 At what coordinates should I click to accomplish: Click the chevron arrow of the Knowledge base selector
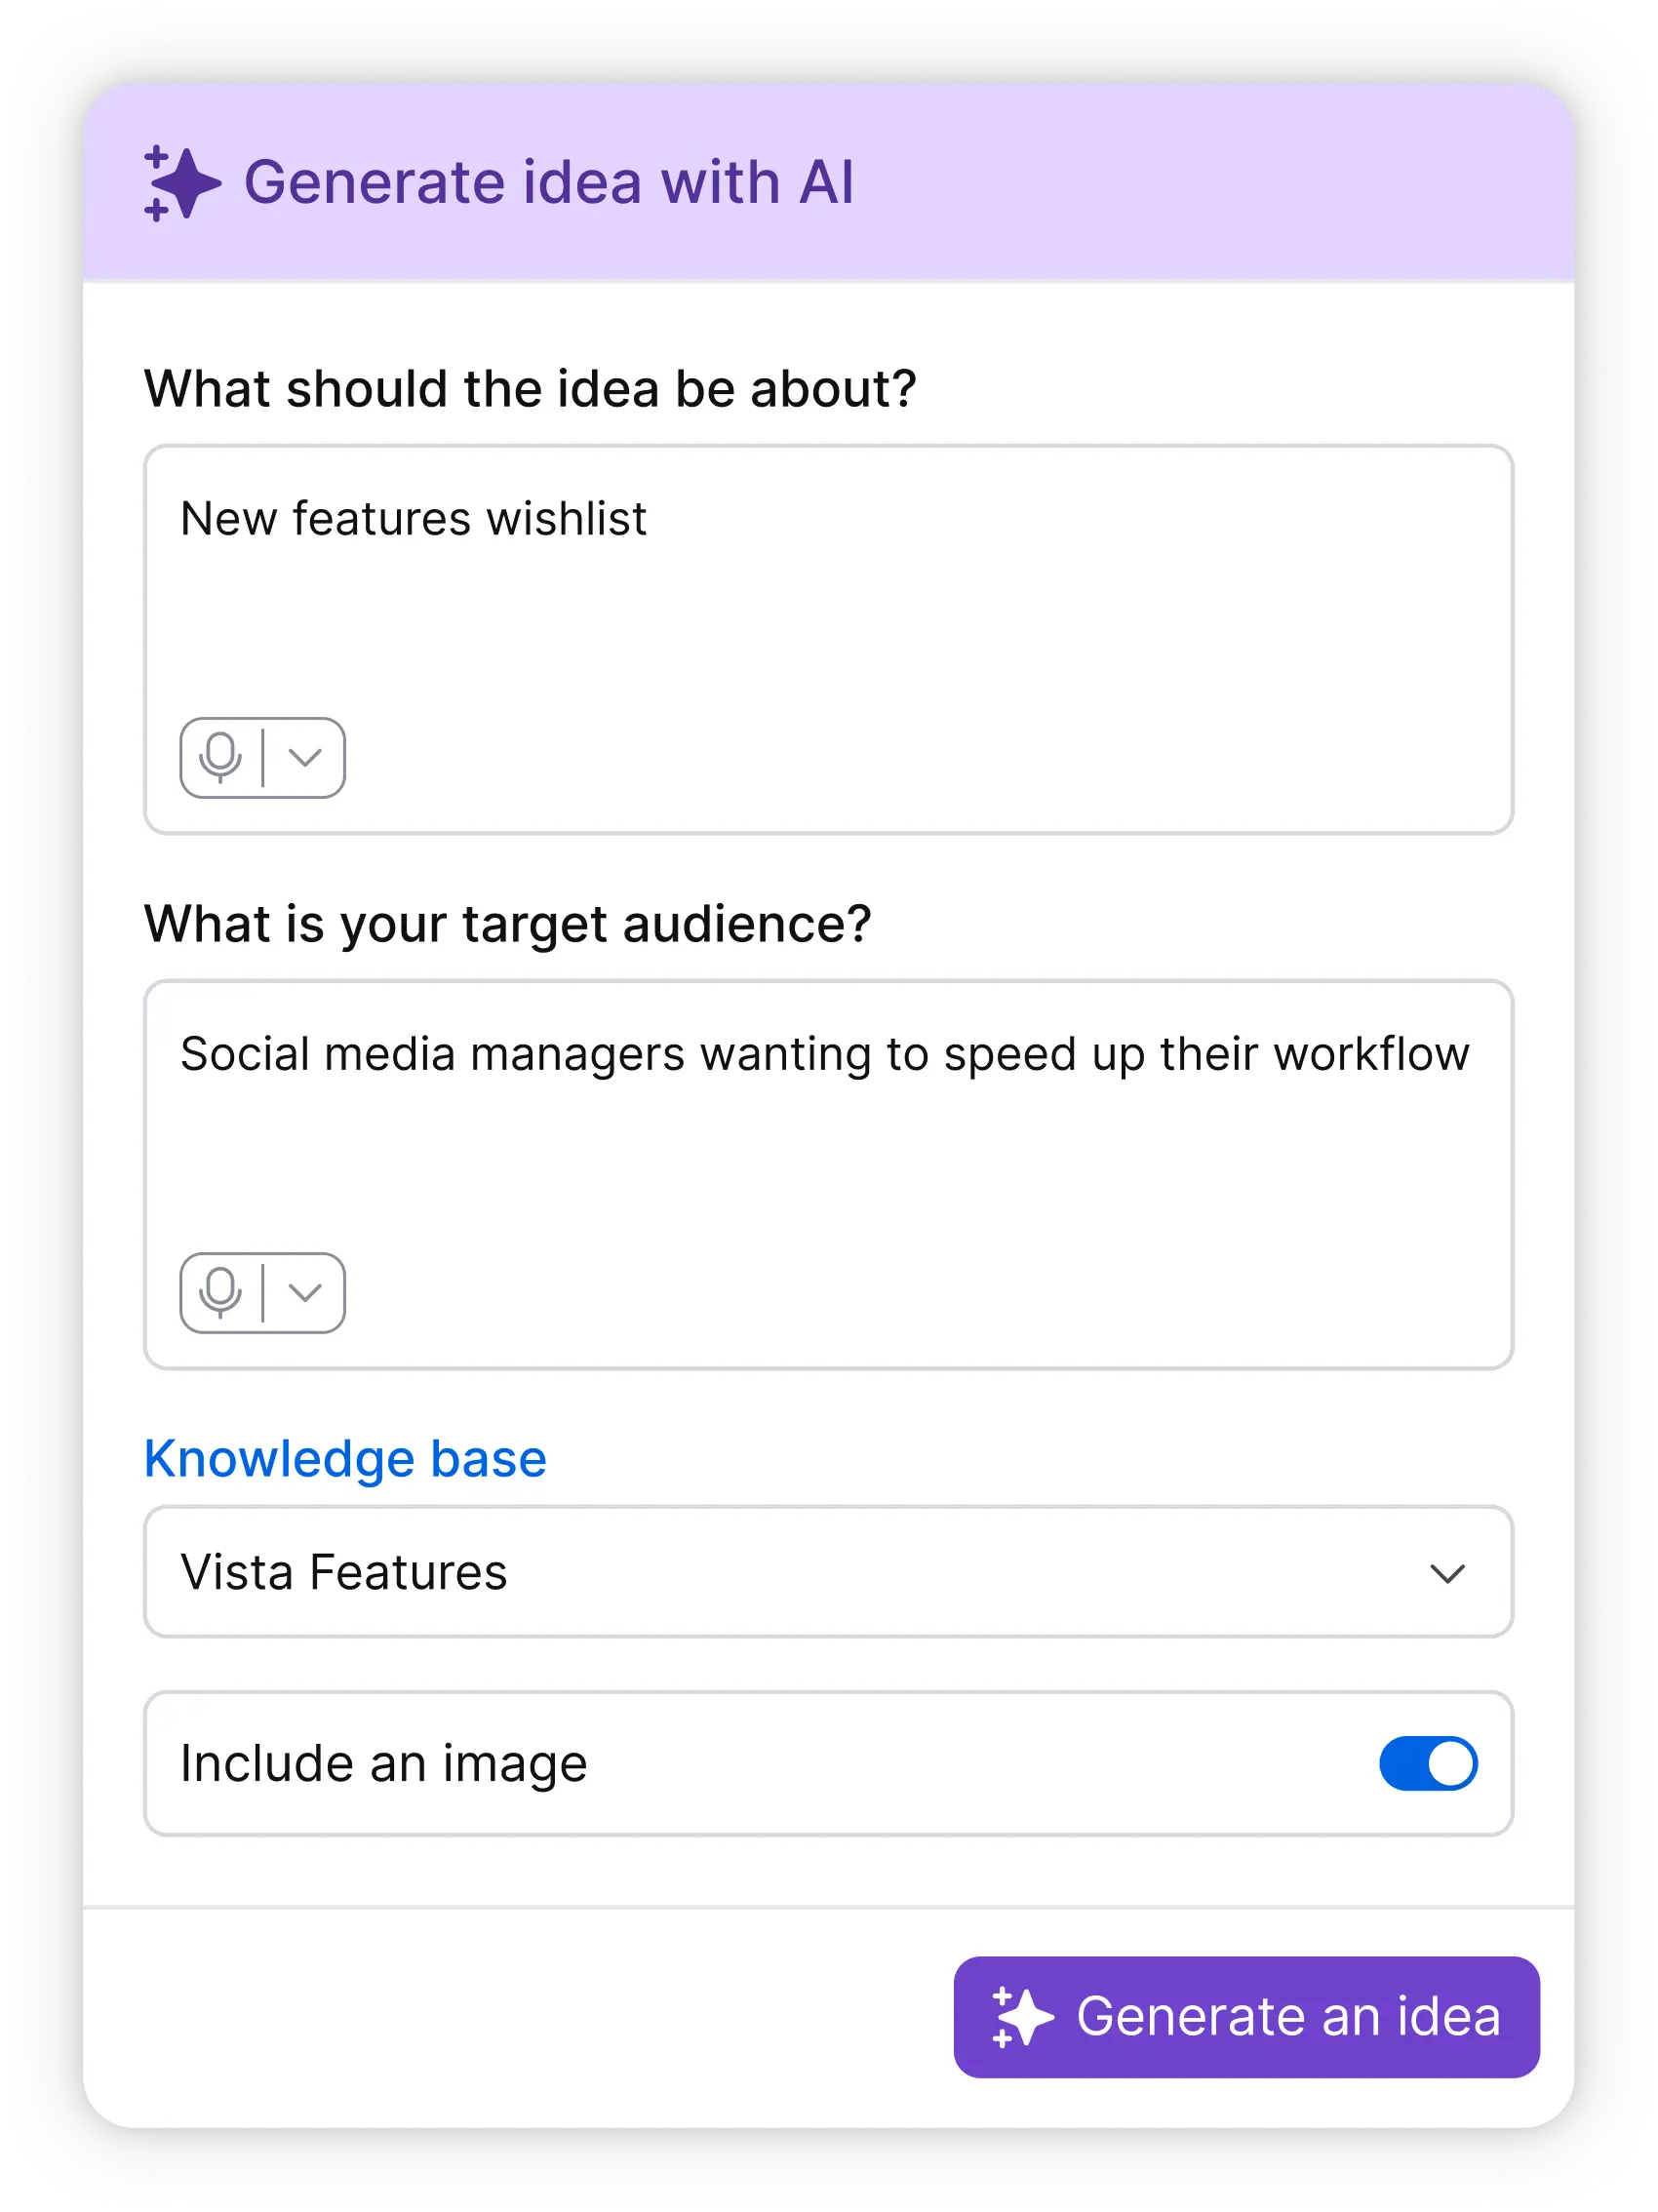(x=1446, y=1573)
